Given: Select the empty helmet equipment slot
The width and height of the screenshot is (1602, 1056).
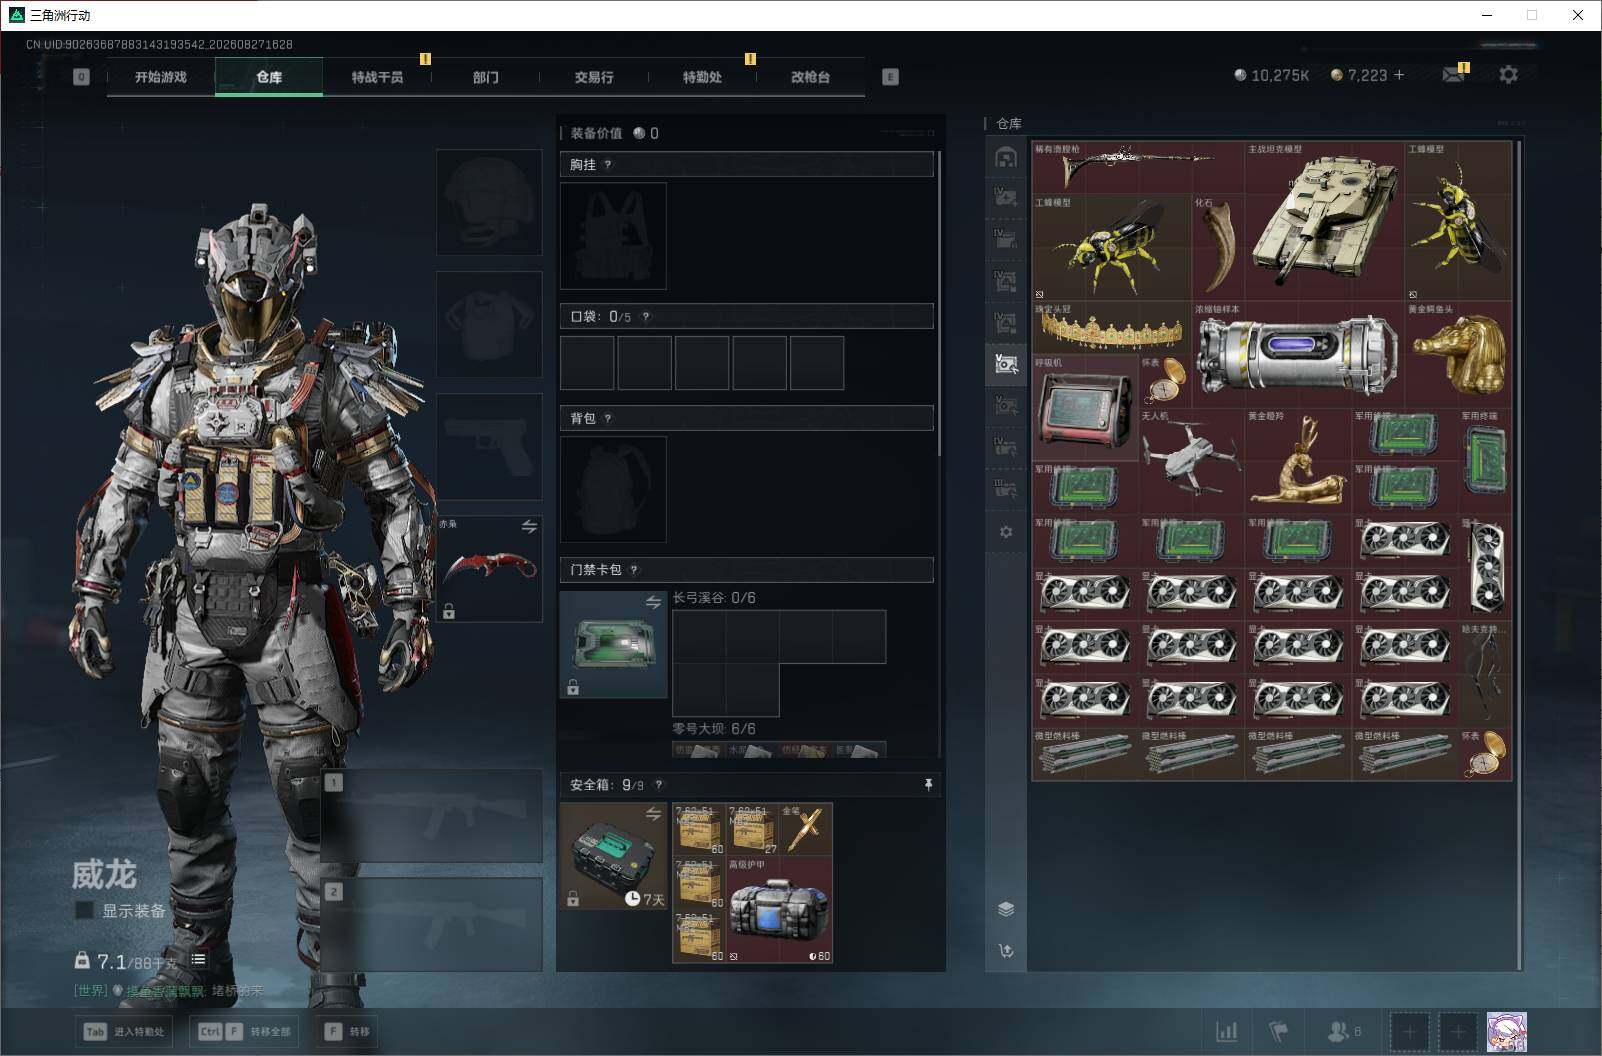Looking at the screenshot, I should (x=489, y=203).
